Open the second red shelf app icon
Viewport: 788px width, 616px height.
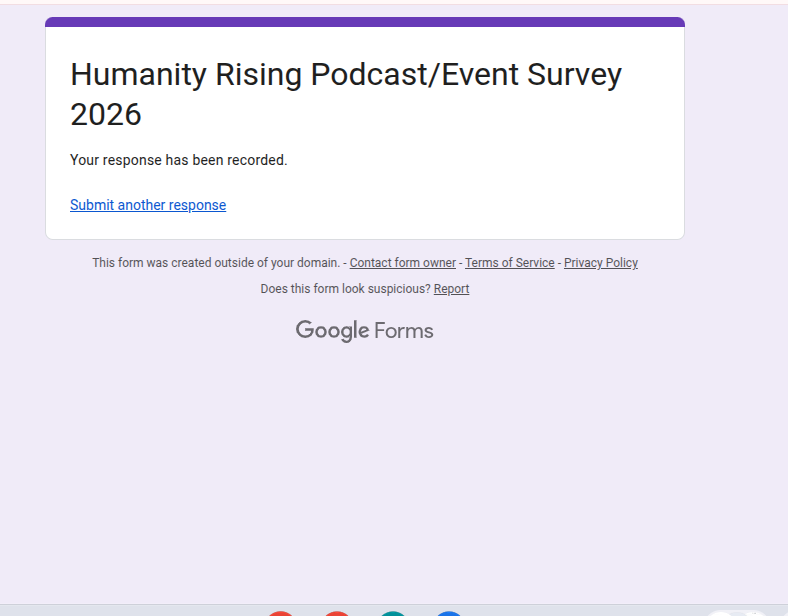click(337, 612)
